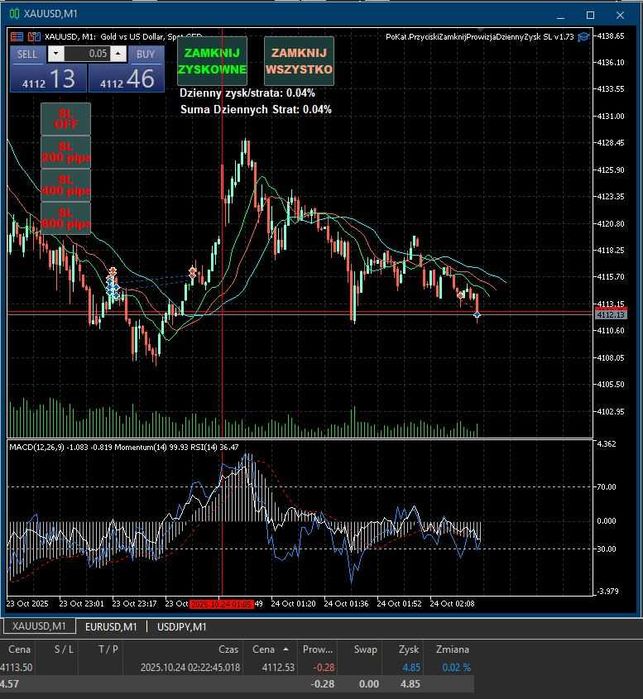Click the 4102.95 price scale label
643x699 pixels.
pyautogui.click(x=610, y=411)
